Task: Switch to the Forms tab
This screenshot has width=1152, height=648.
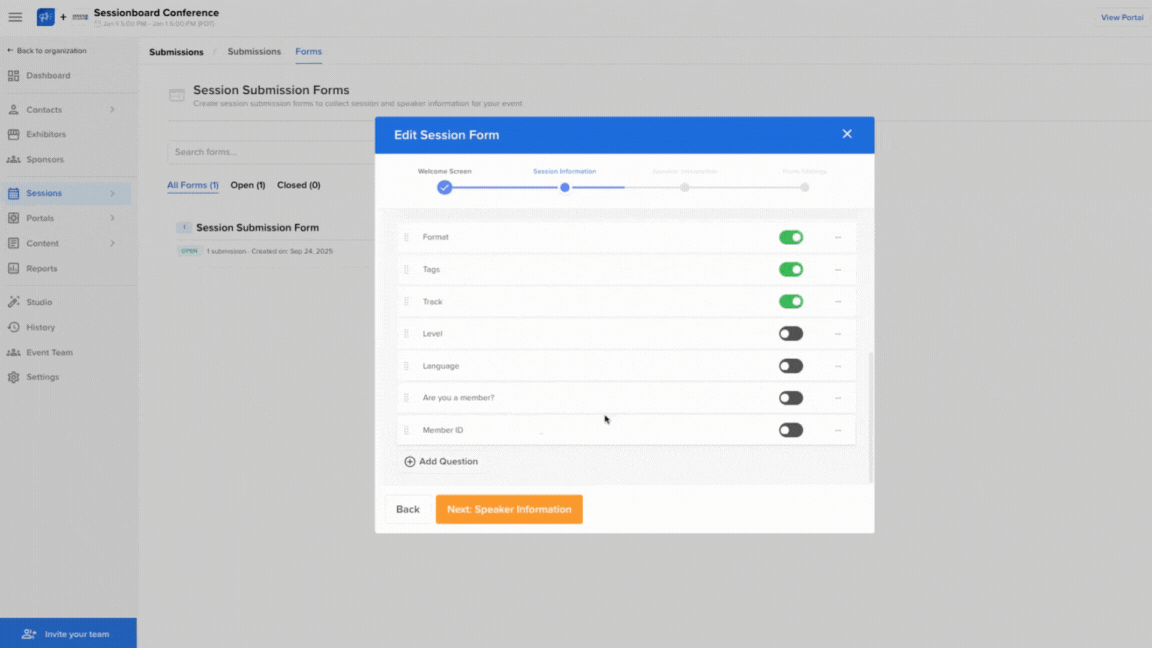Action: point(308,51)
